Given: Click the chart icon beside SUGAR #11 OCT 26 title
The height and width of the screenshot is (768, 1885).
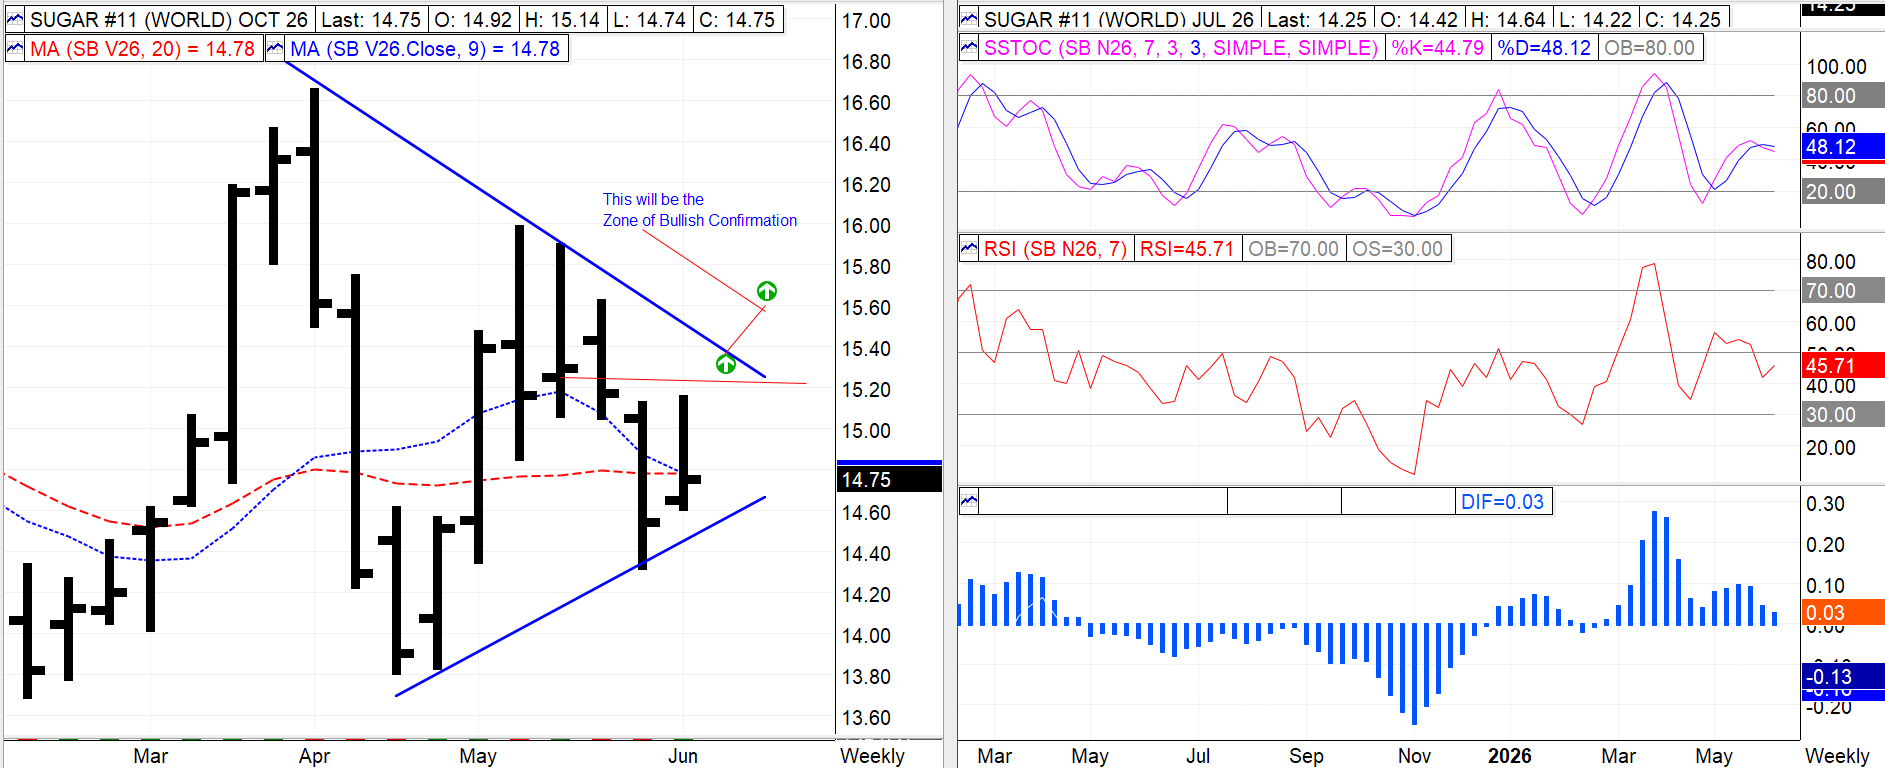Looking at the screenshot, I should [15, 19].
